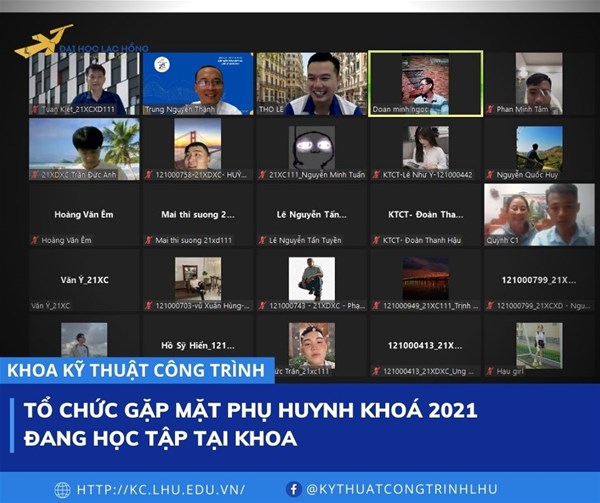The image size is (600, 503).
Task: Open the @KYTHUATCONGTRINHLHU Facebook handle
Action: 397,489
